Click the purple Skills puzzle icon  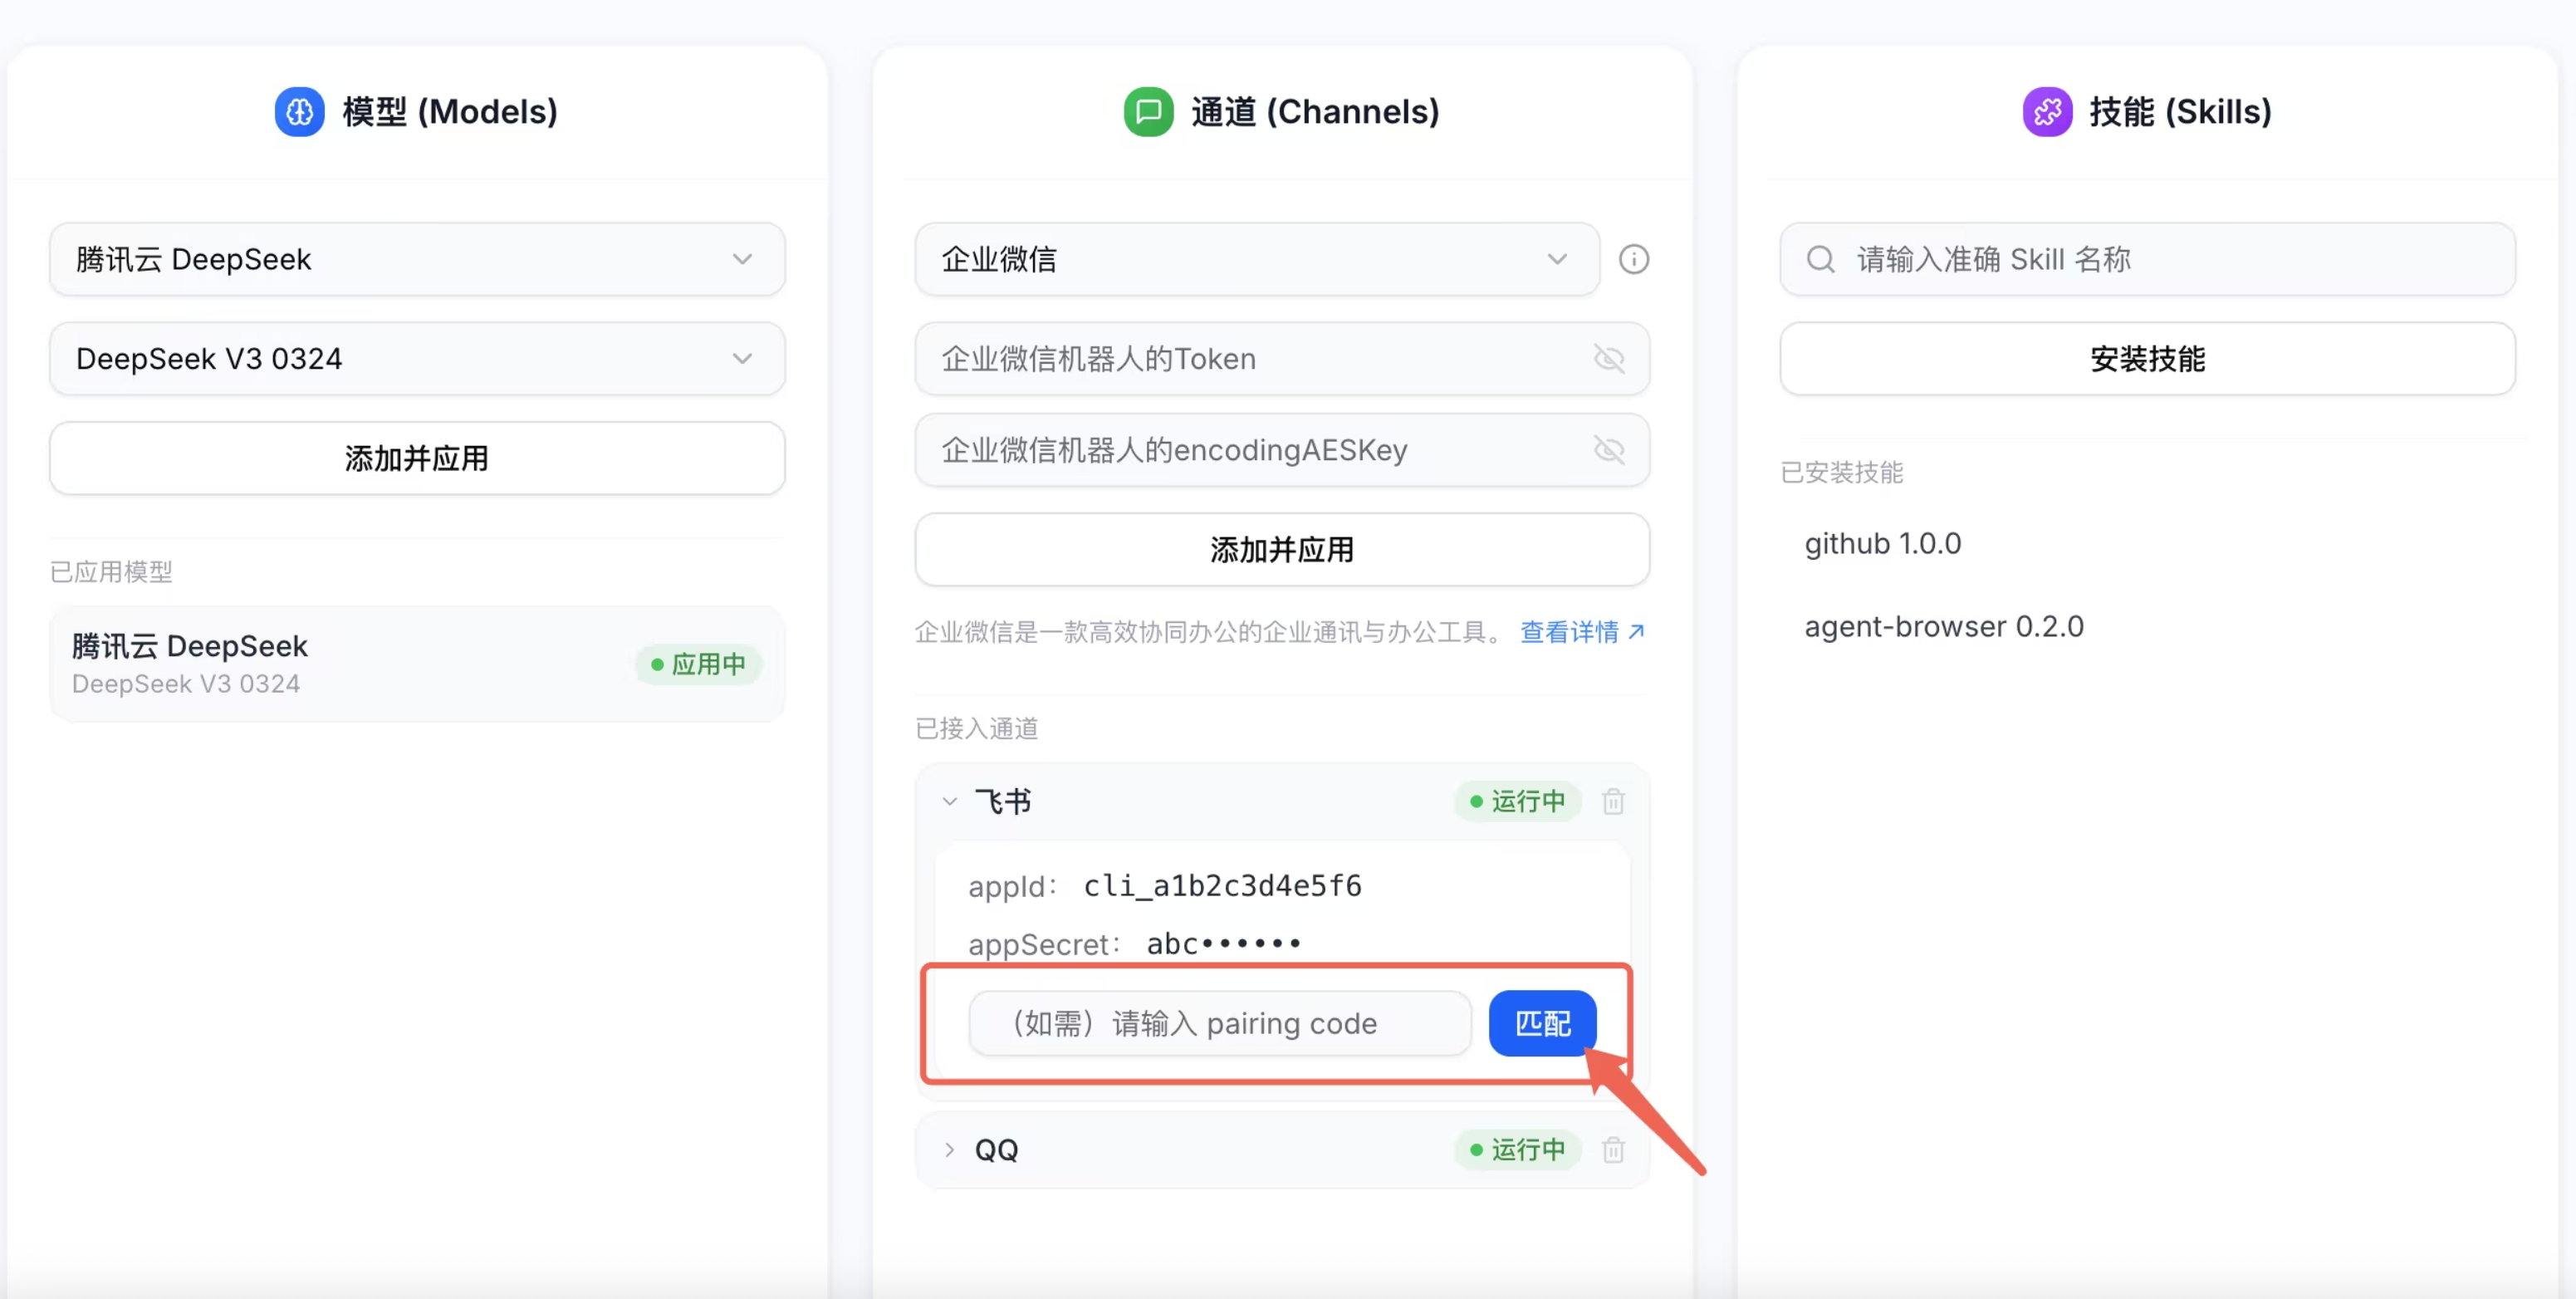click(2047, 112)
